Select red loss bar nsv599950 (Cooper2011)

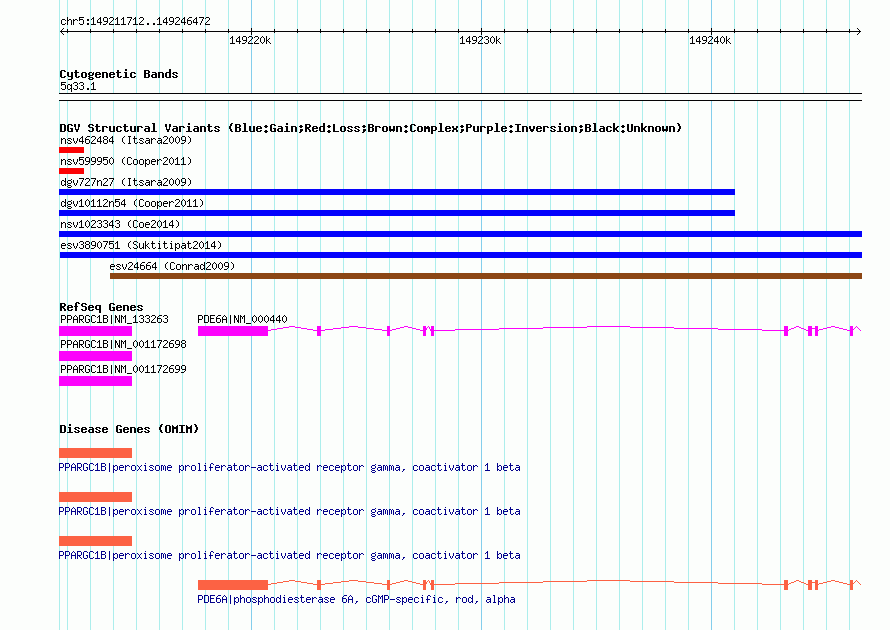pos(72,171)
